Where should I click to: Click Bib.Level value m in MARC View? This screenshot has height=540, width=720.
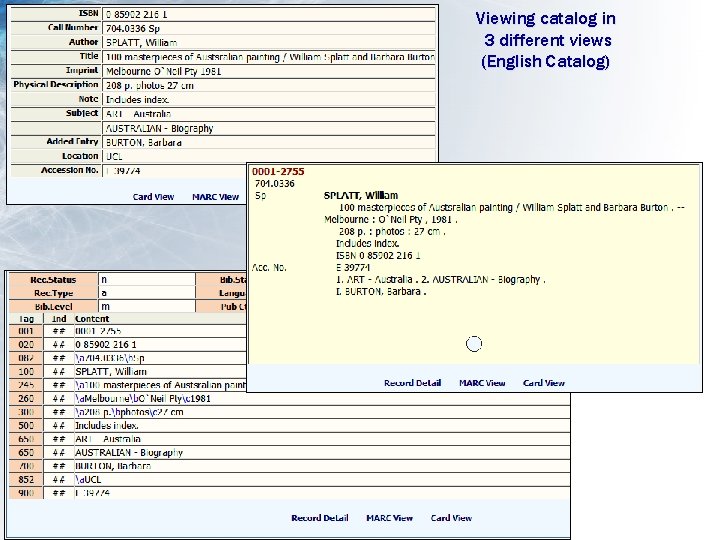pyautogui.click(x=146, y=306)
